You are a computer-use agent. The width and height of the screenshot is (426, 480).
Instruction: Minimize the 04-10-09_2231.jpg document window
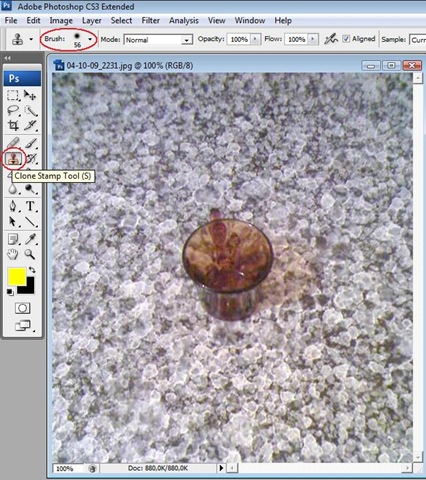tap(371, 66)
